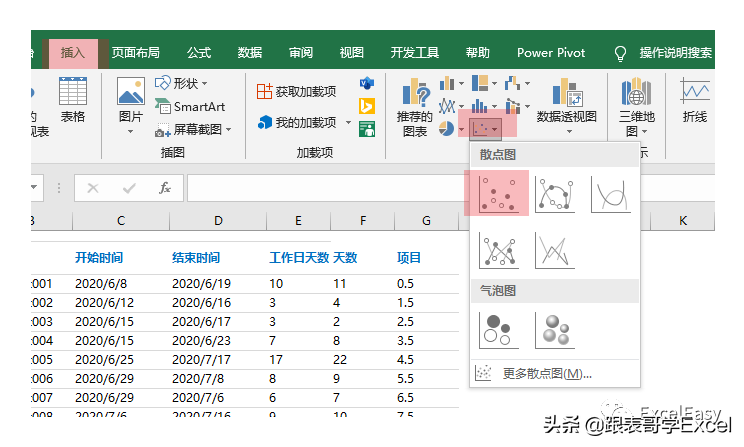The width and height of the screenshot is (744, 447).
Task: Open the Power Pivot tab
Action: (x=551, y=53)
